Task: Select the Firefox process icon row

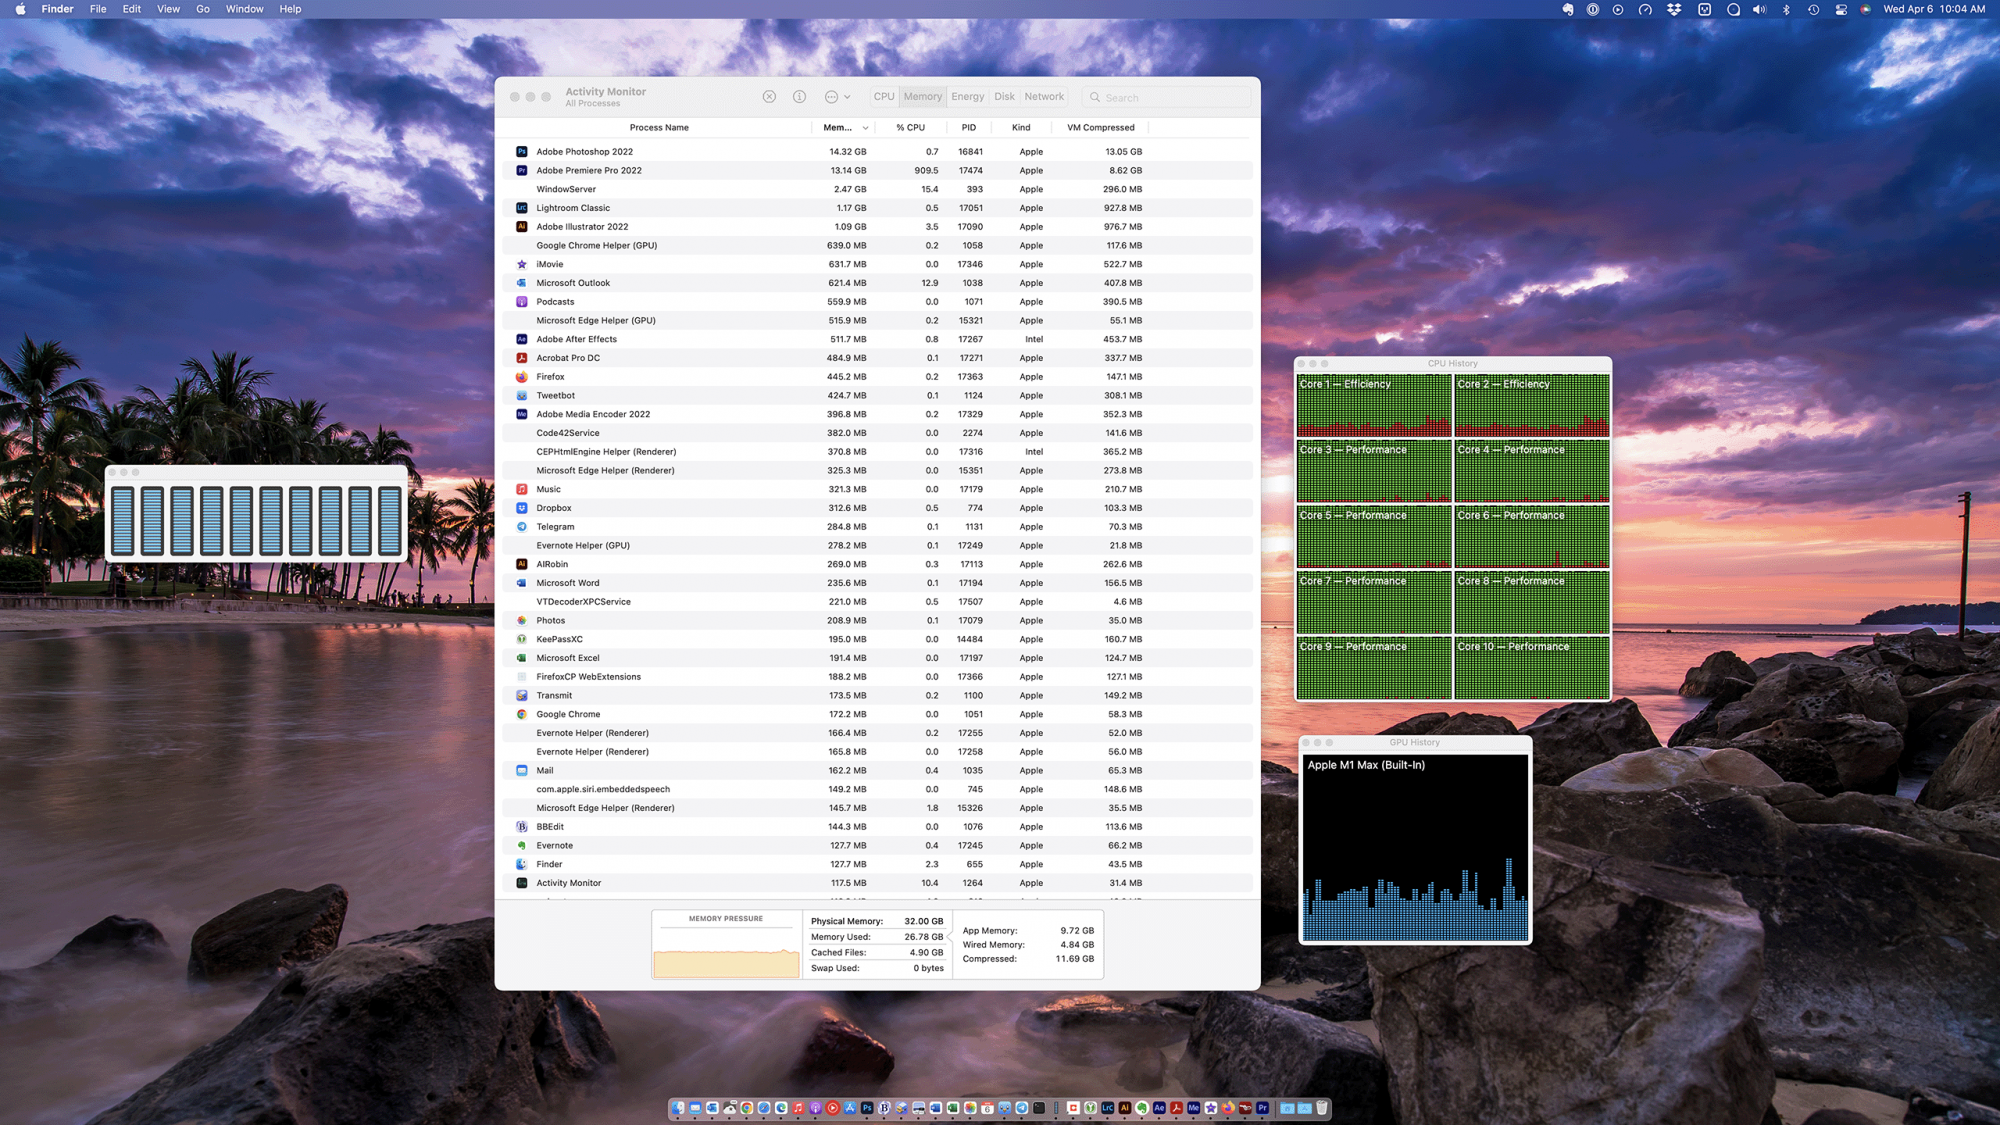Action: click(x=521, y=377)
